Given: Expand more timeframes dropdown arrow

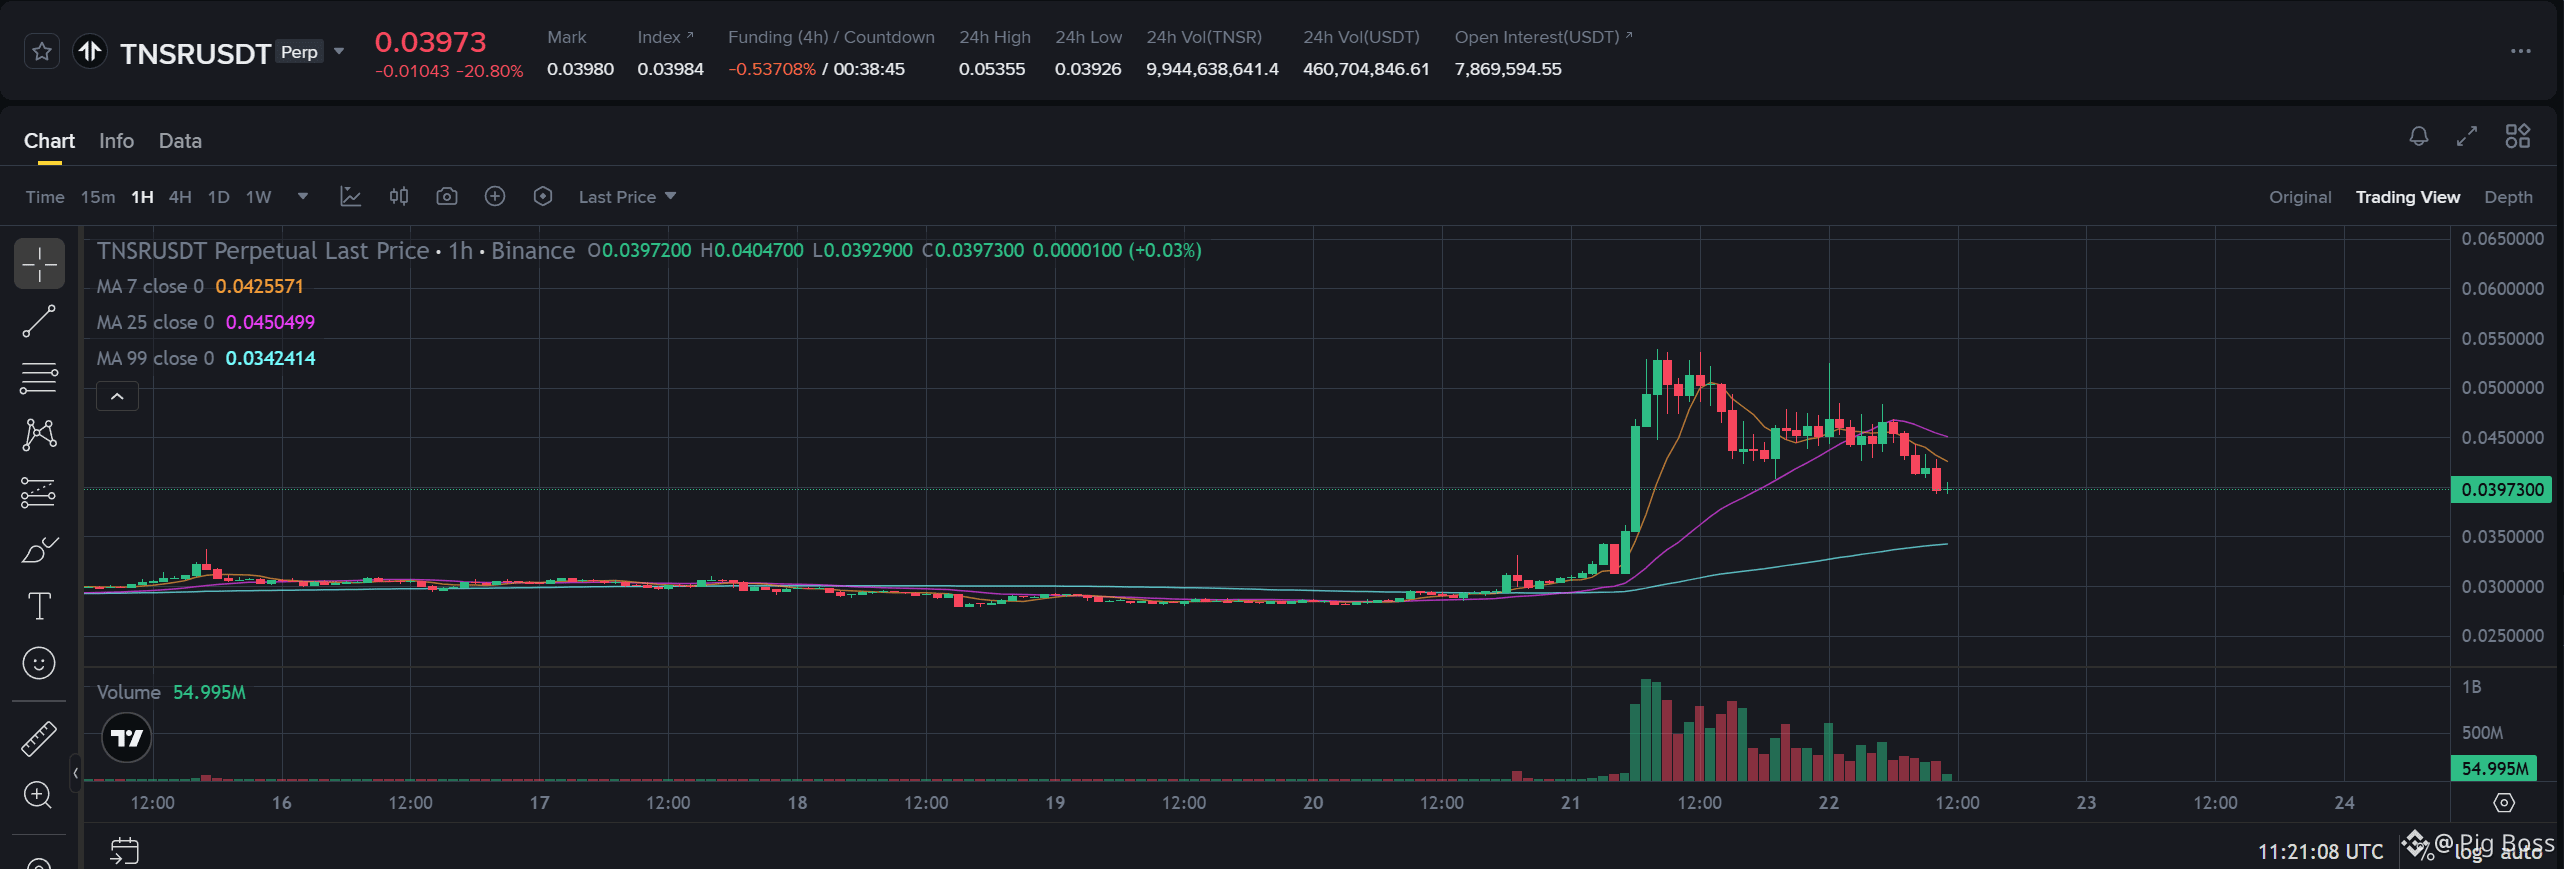Looking at the screenshot, I should tap(303, 196).
